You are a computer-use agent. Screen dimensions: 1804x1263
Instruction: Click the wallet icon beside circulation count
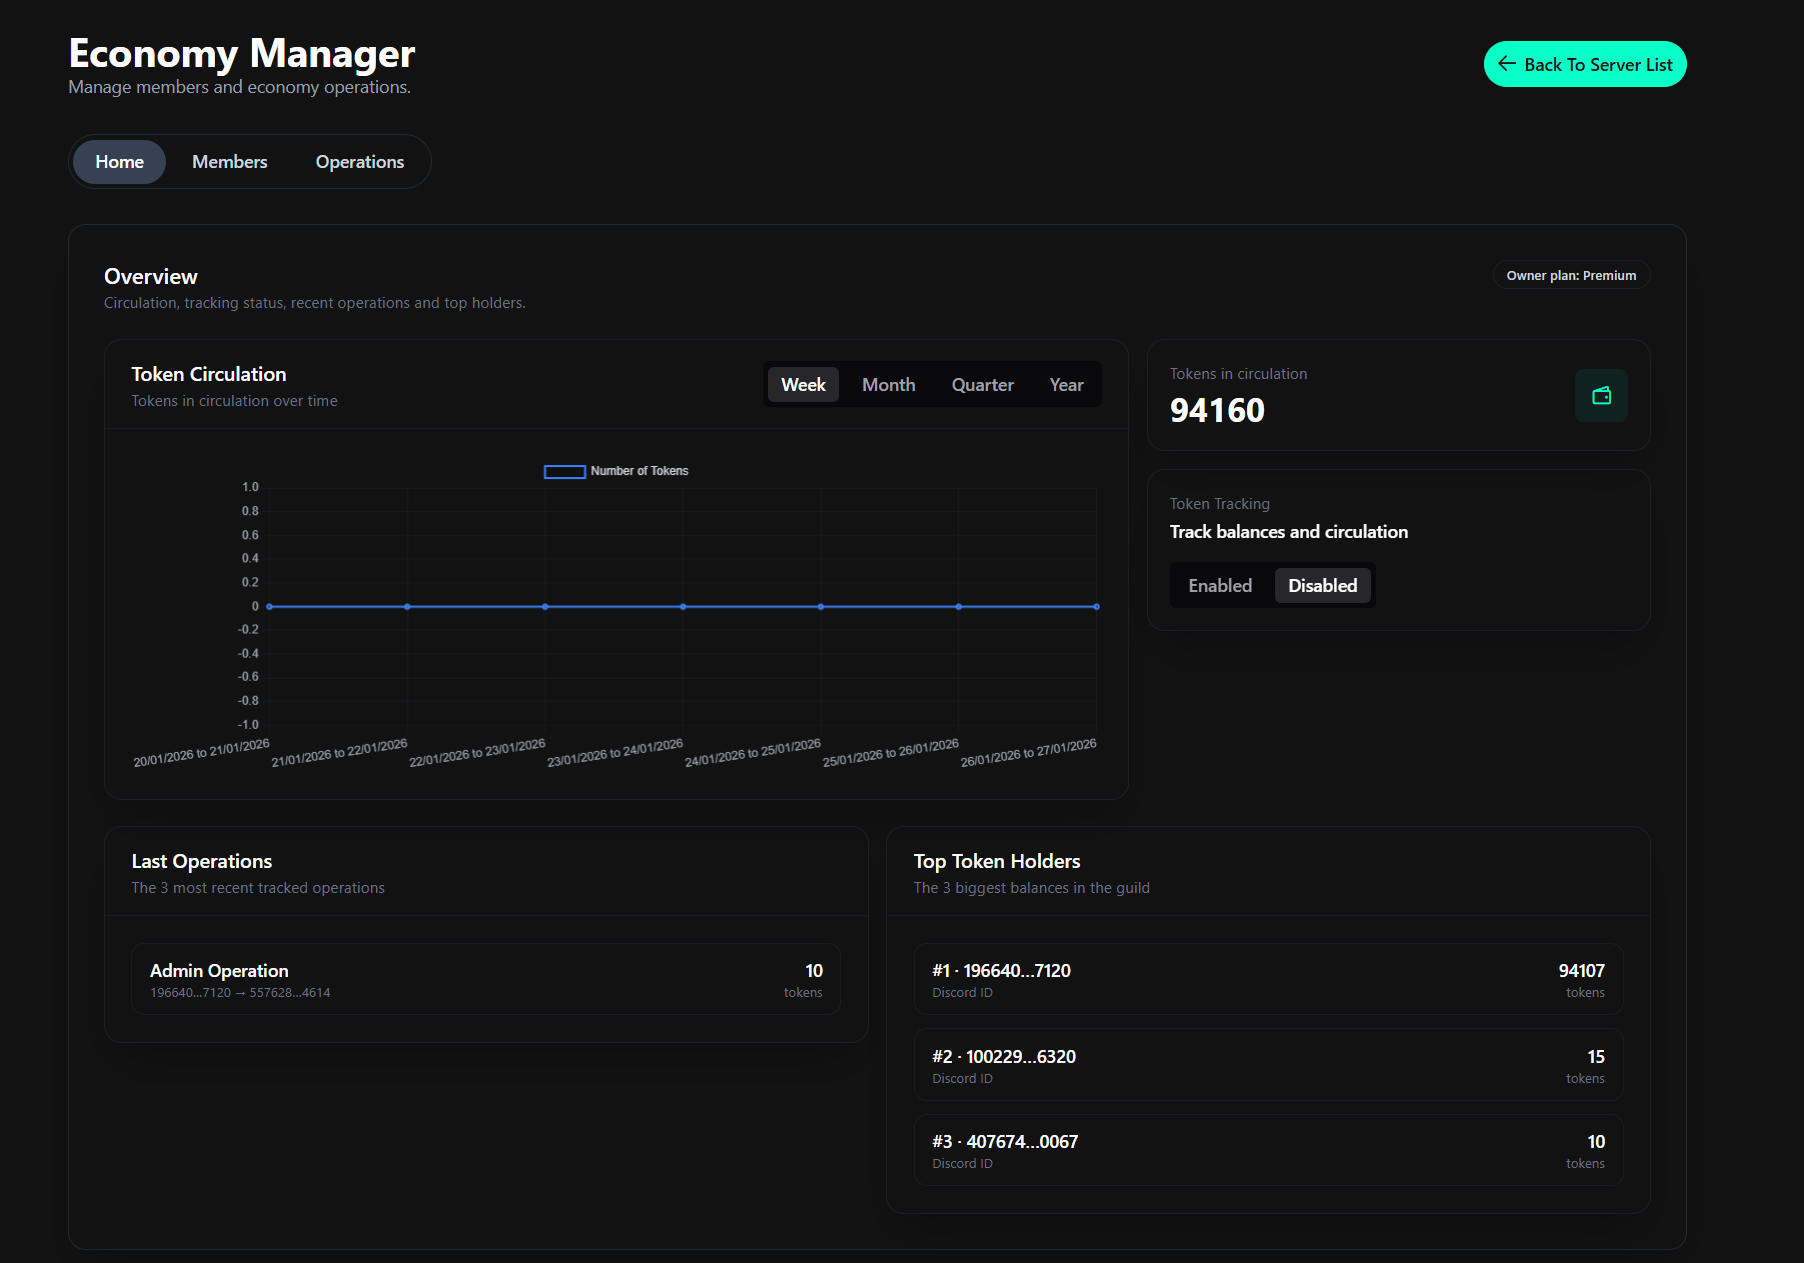(x=1601, y=396)
